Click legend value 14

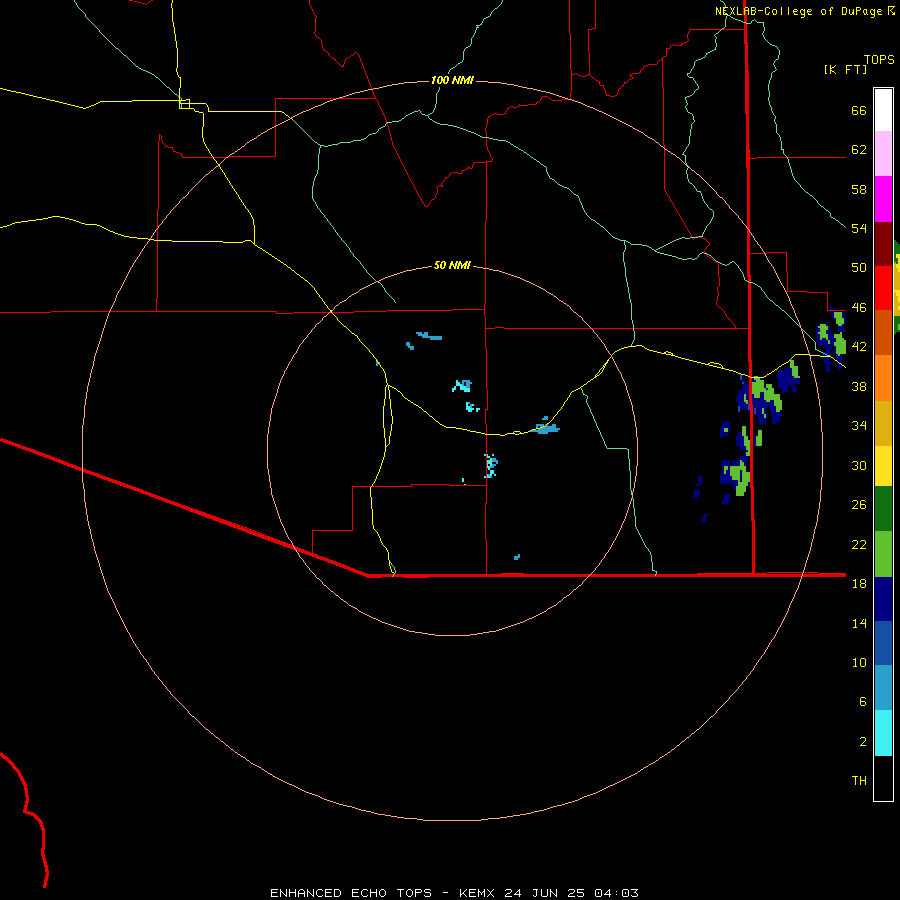859,623
